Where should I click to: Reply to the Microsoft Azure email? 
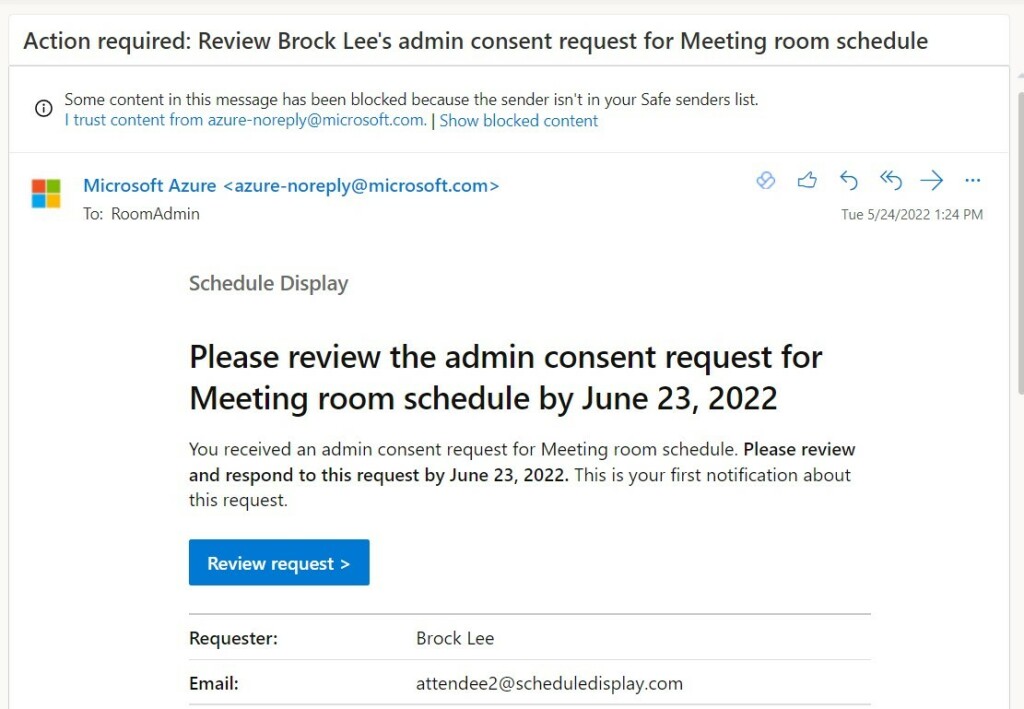[x=849, y=181]
